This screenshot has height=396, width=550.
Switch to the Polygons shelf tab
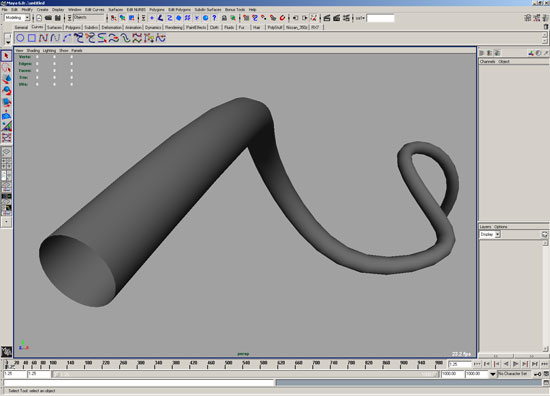(73, 27)
